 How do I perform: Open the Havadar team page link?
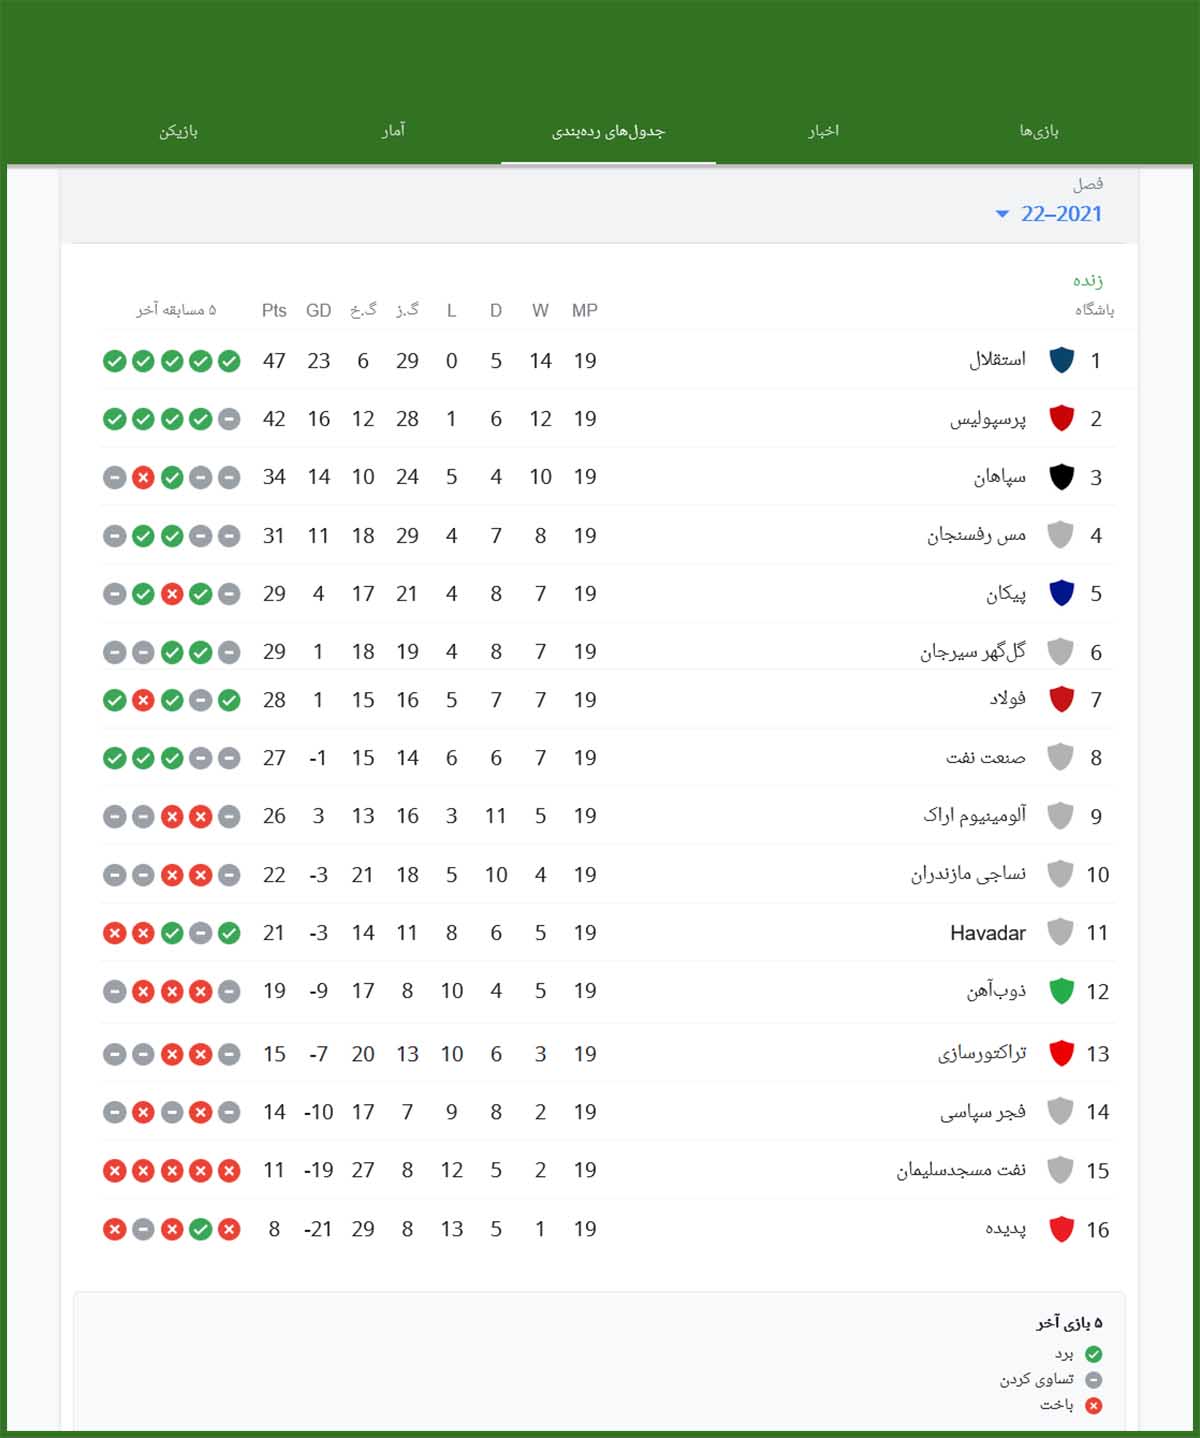(986, 932)
